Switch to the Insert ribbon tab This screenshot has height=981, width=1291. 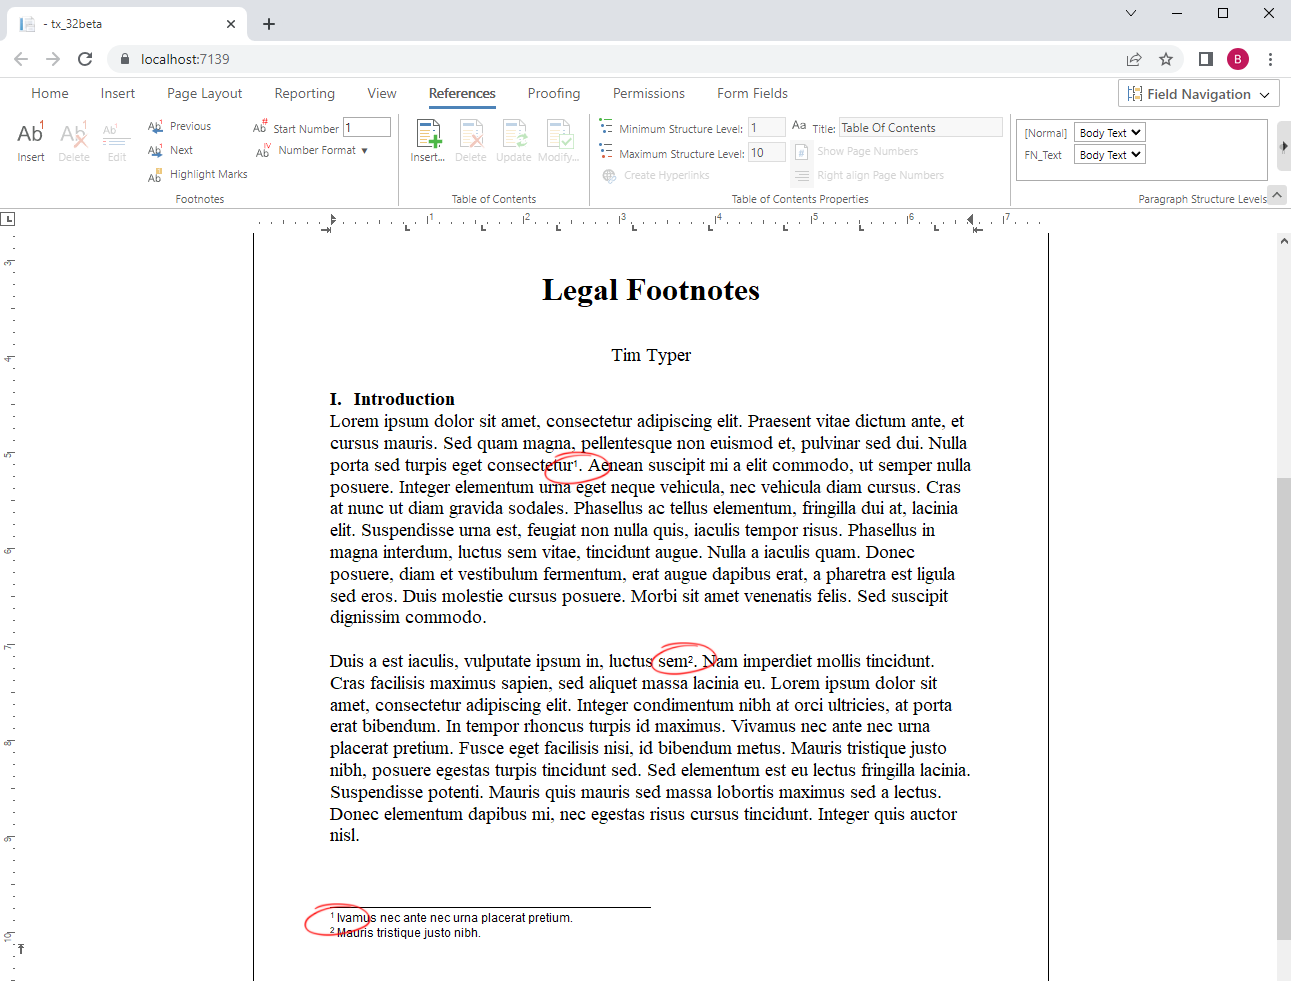pos(117,93)
